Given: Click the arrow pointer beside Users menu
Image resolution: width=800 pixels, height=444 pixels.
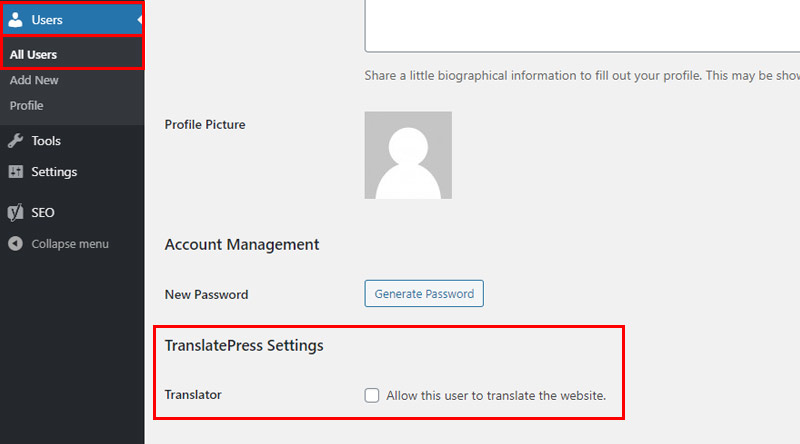Looking at the screenshot, I should 139,20.
